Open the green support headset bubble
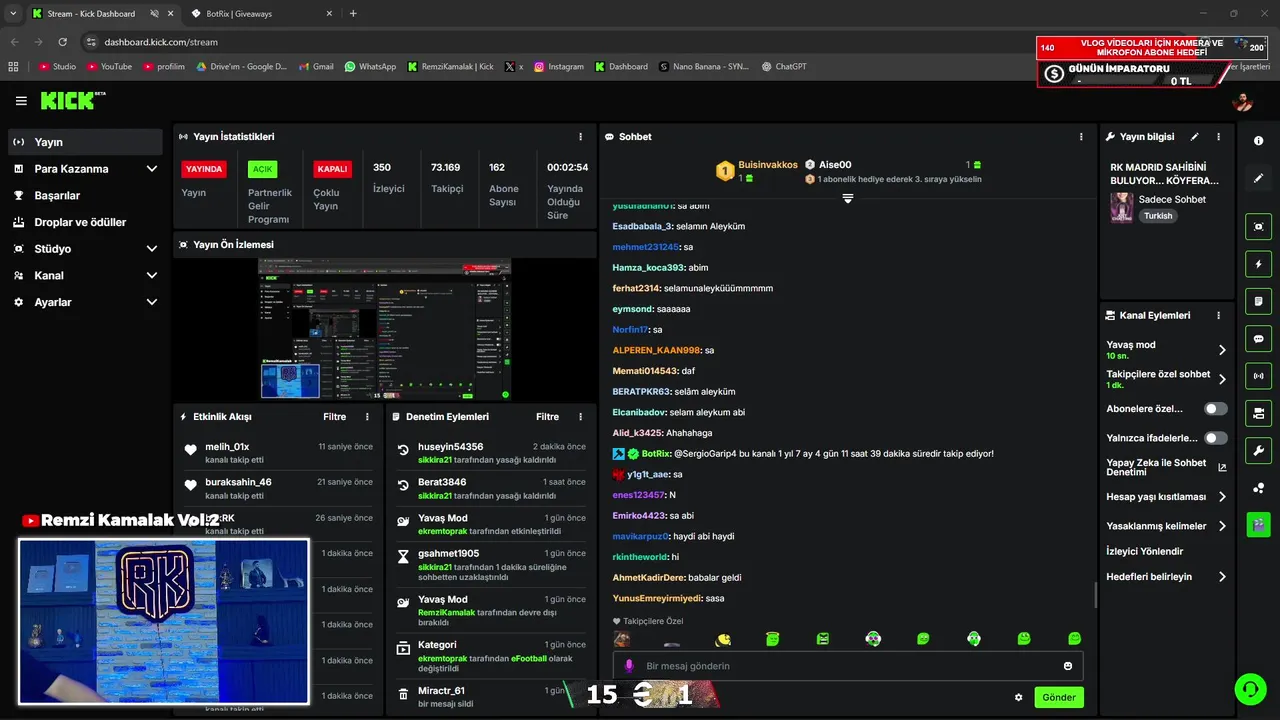This screenshot has height=720, width=1280. [x=1249, y=688]
